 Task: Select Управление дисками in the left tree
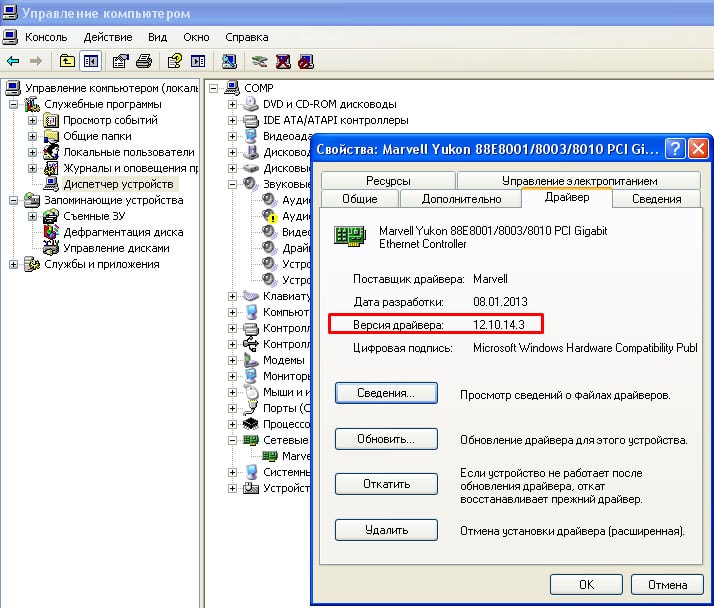tap(115, 248)
